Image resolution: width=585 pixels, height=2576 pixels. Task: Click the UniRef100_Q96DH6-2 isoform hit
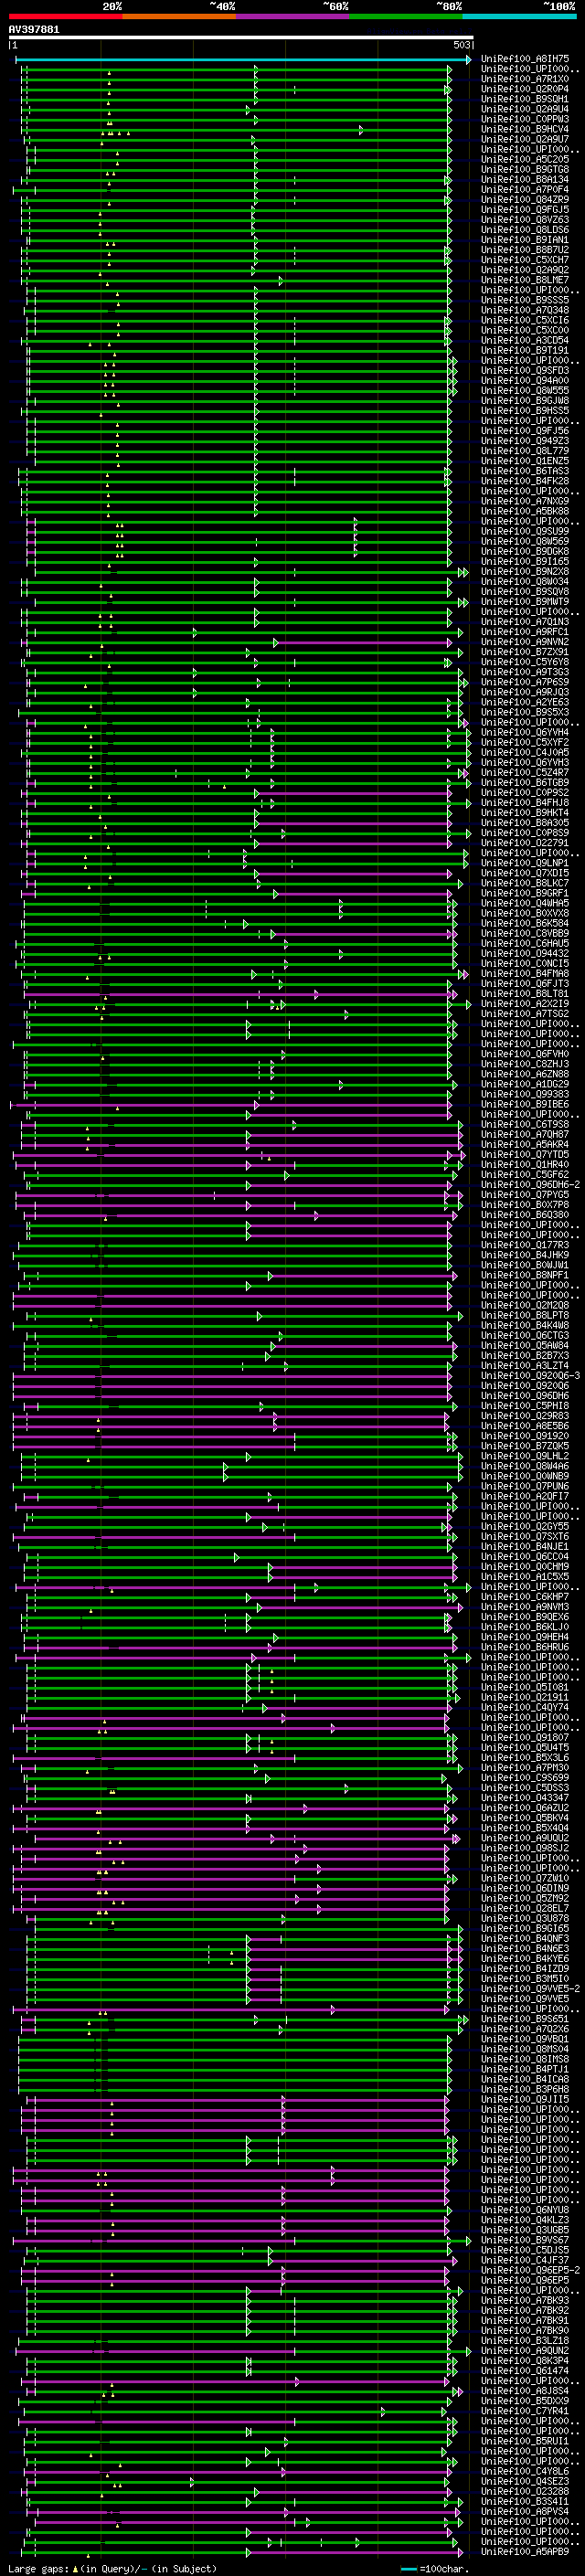(531, 1185)
